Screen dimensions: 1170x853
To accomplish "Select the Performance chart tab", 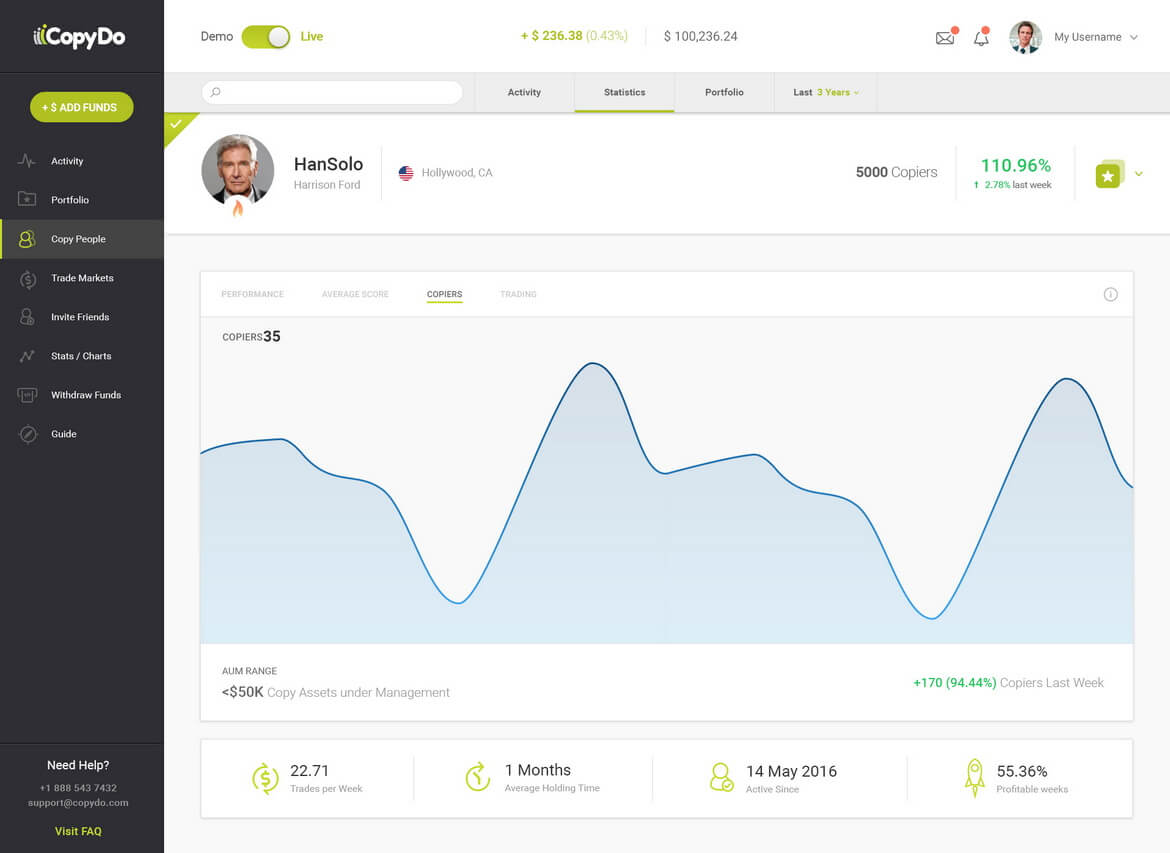I will [252, 294].
